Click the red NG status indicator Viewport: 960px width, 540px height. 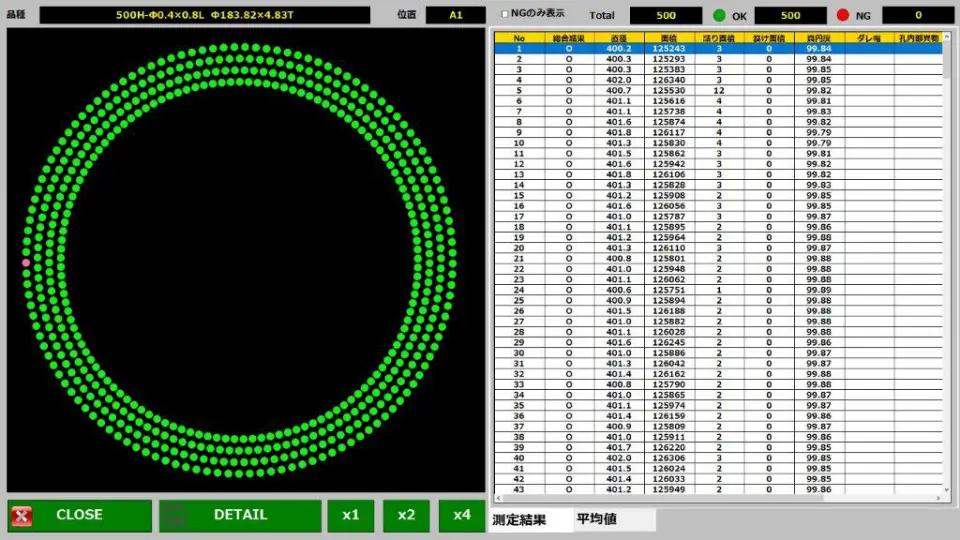click(x=843, y=15)
